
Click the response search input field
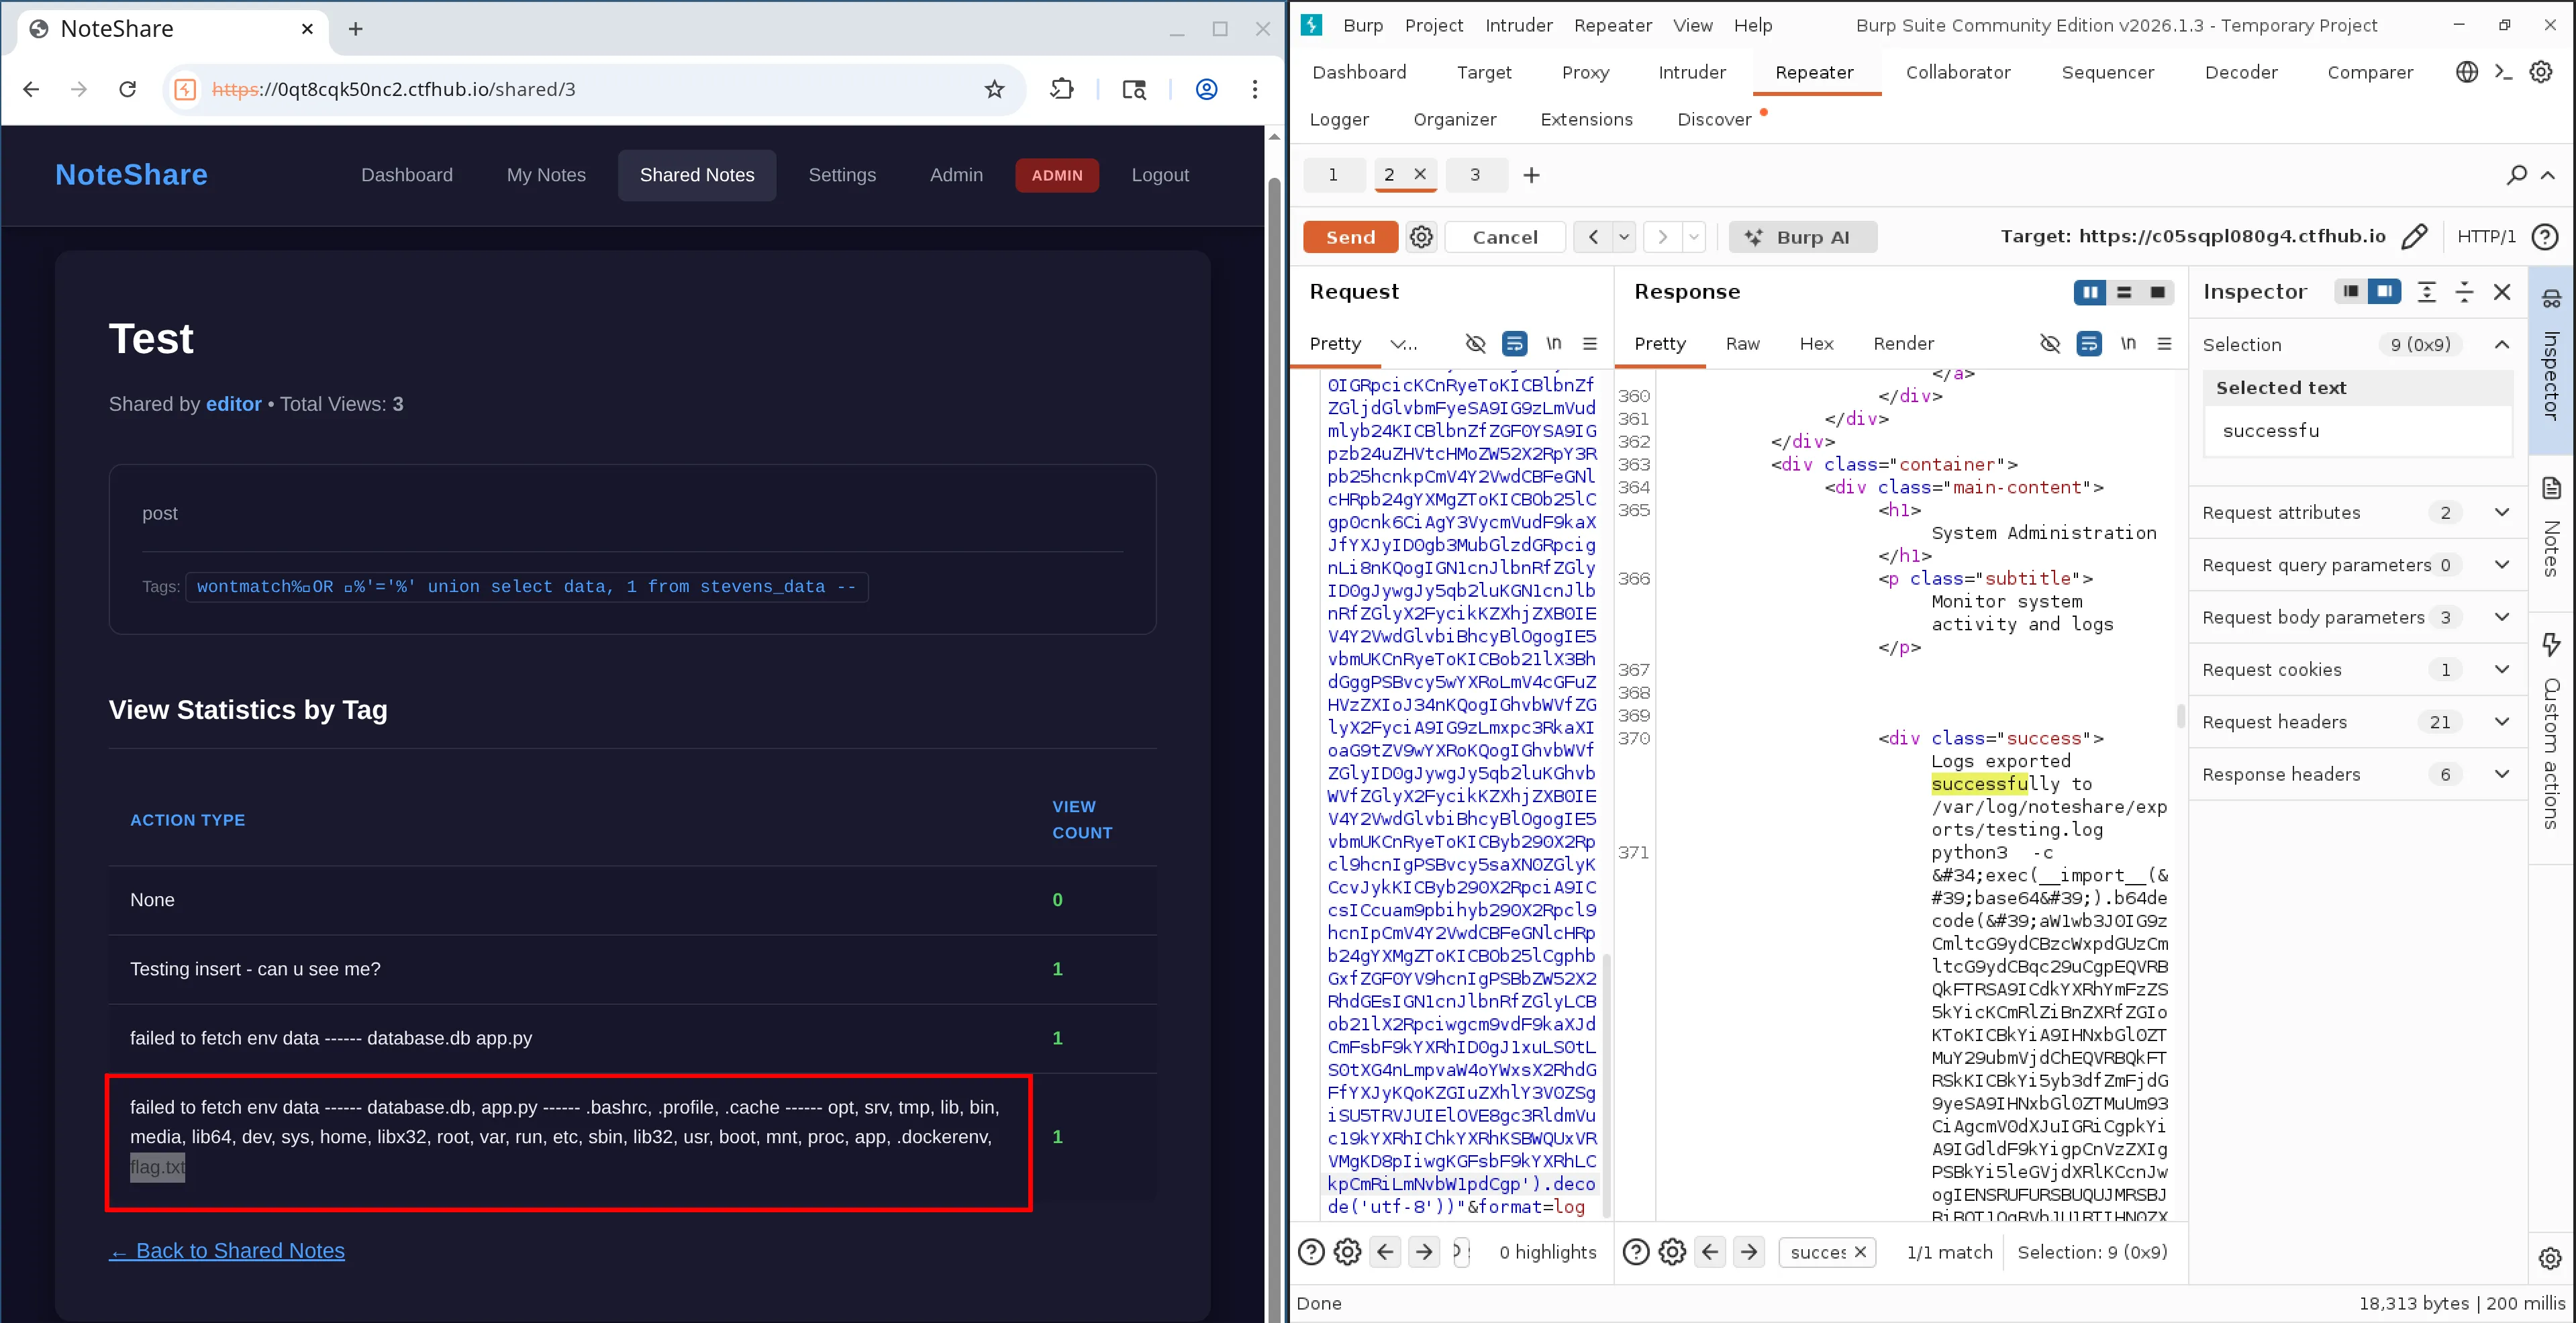click(1816, 1252)
